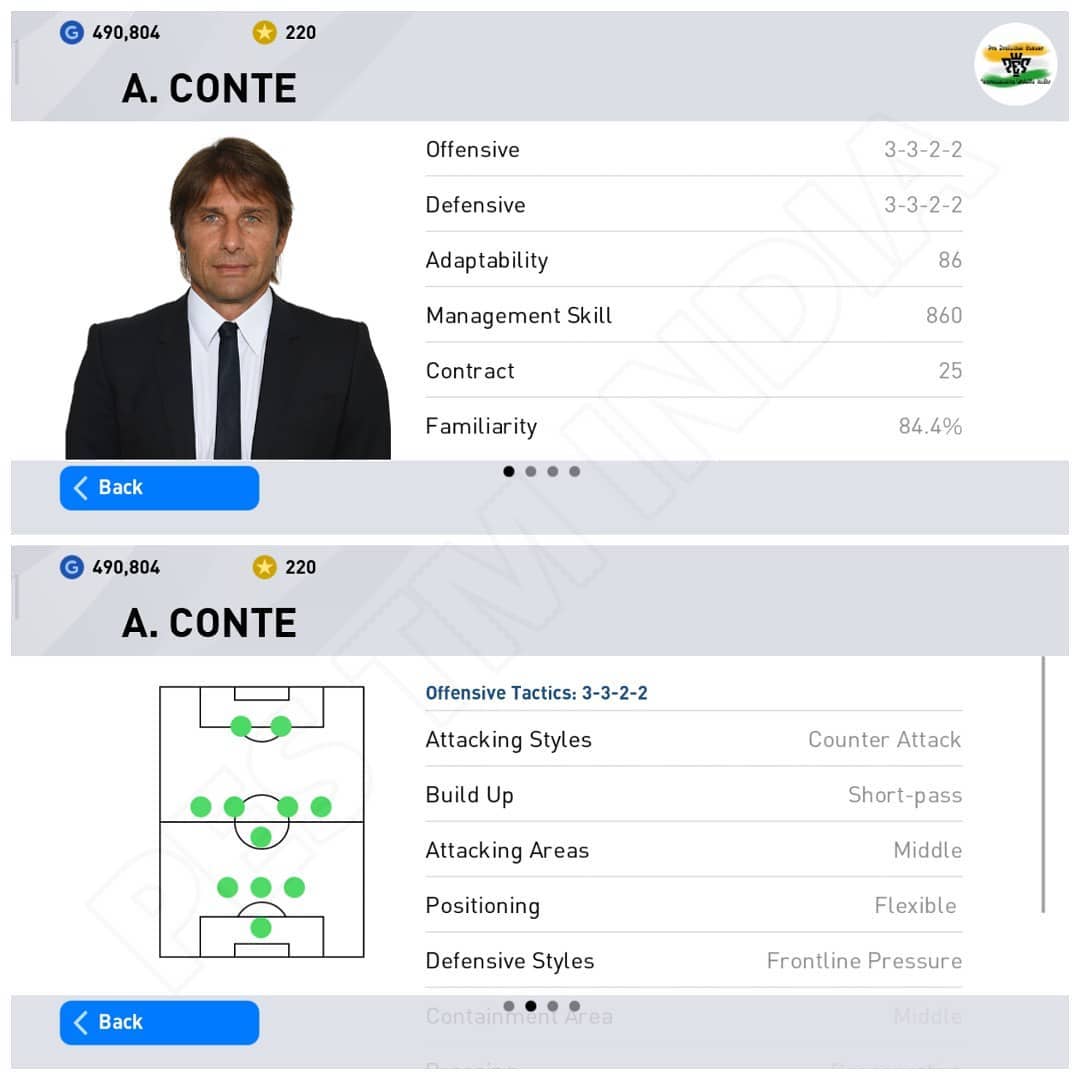Open the Build Up Short-pass row
The image size is (1080, 1080).
pyautogui.click(x=694, y=794)
